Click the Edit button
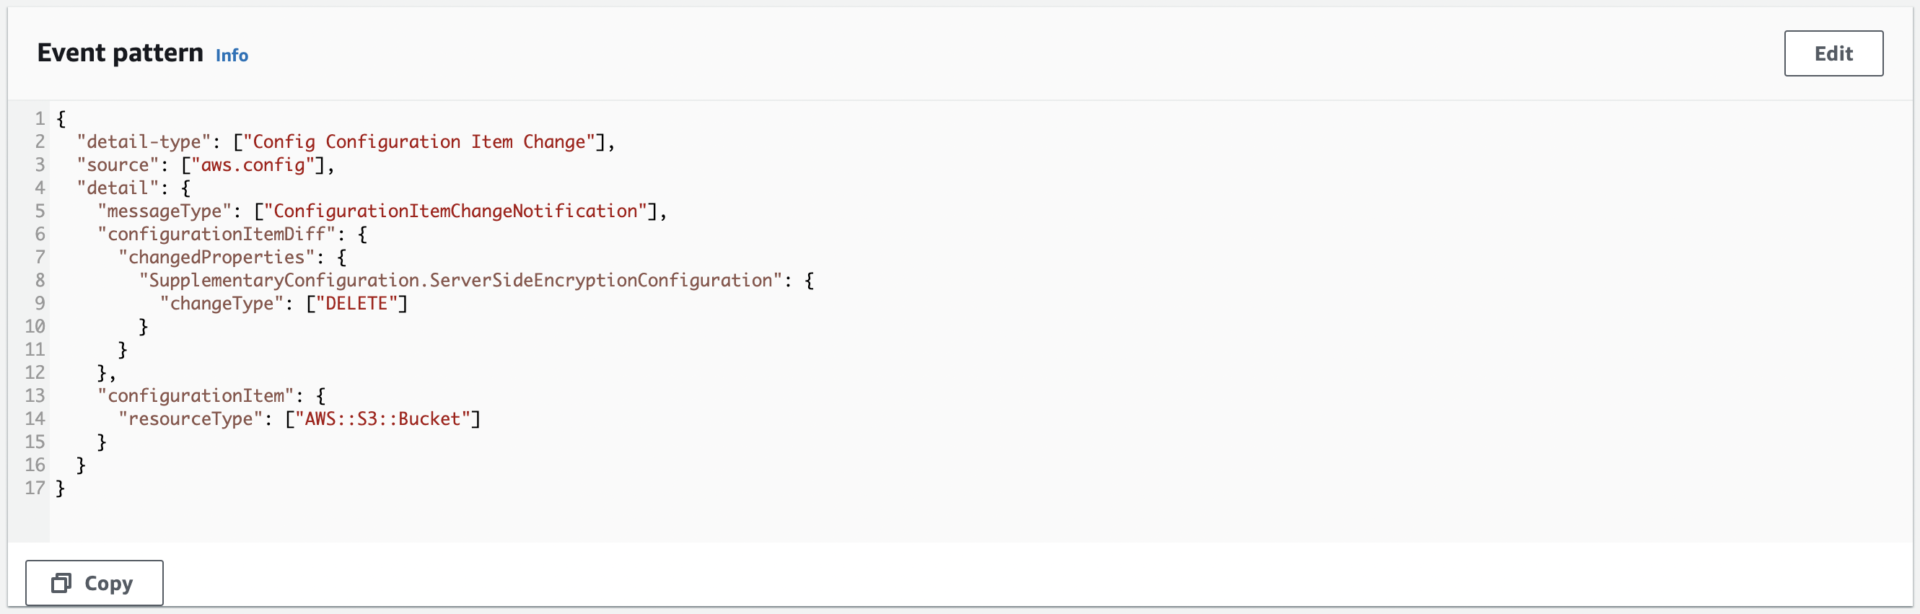 click(x=1833, y=54)
